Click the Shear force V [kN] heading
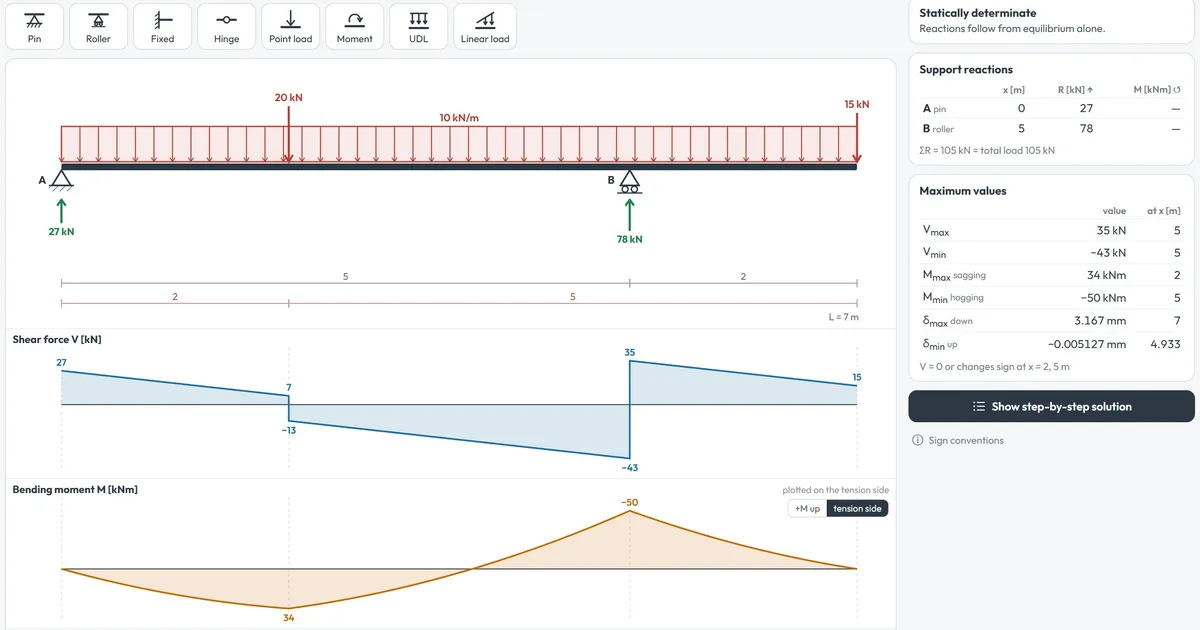Viewport: 1200px width, 630px height. pos(57,340)
